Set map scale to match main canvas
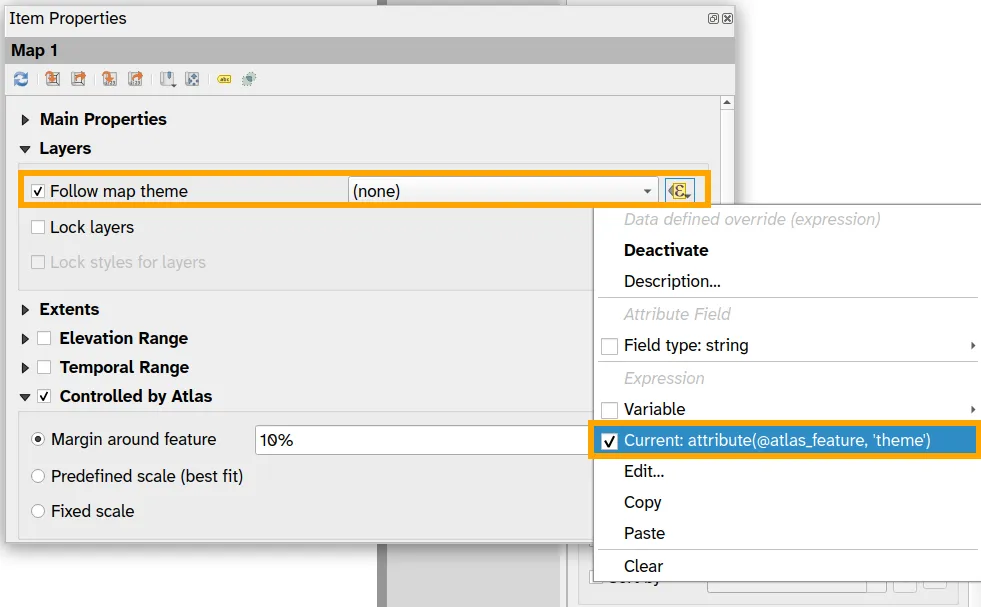This screenshot has width=981, height=607. click(107, 78)
